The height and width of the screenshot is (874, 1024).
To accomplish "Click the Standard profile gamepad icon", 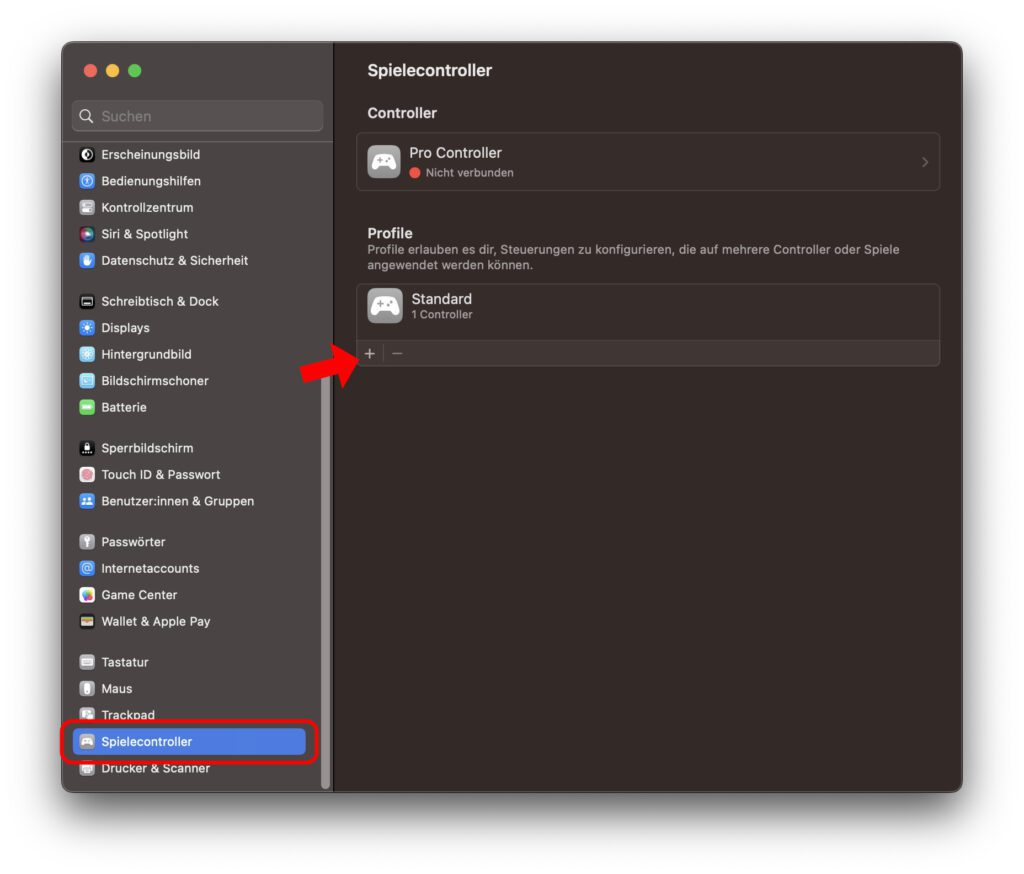I will point(385,306).
